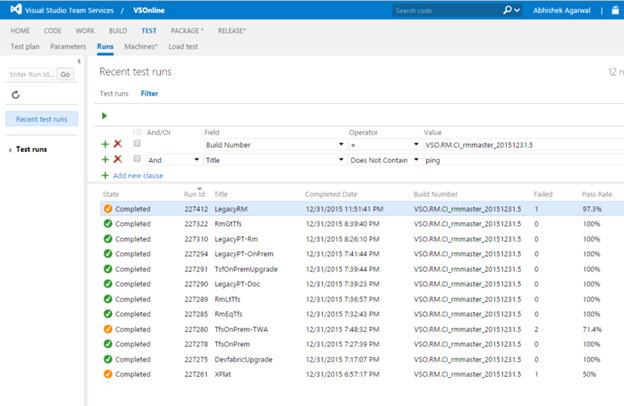624x406 pixels.
Task: Insert clause above Title row
Action: 105,160
